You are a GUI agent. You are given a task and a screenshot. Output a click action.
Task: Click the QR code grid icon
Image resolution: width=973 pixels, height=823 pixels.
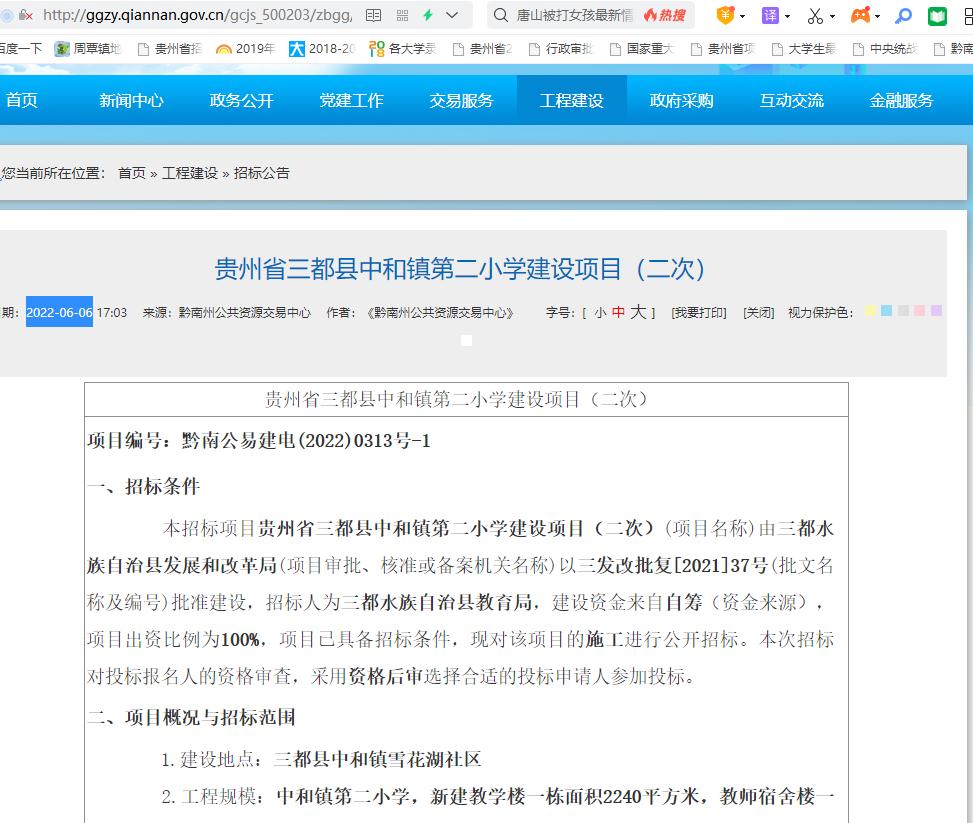coord(402,16)
